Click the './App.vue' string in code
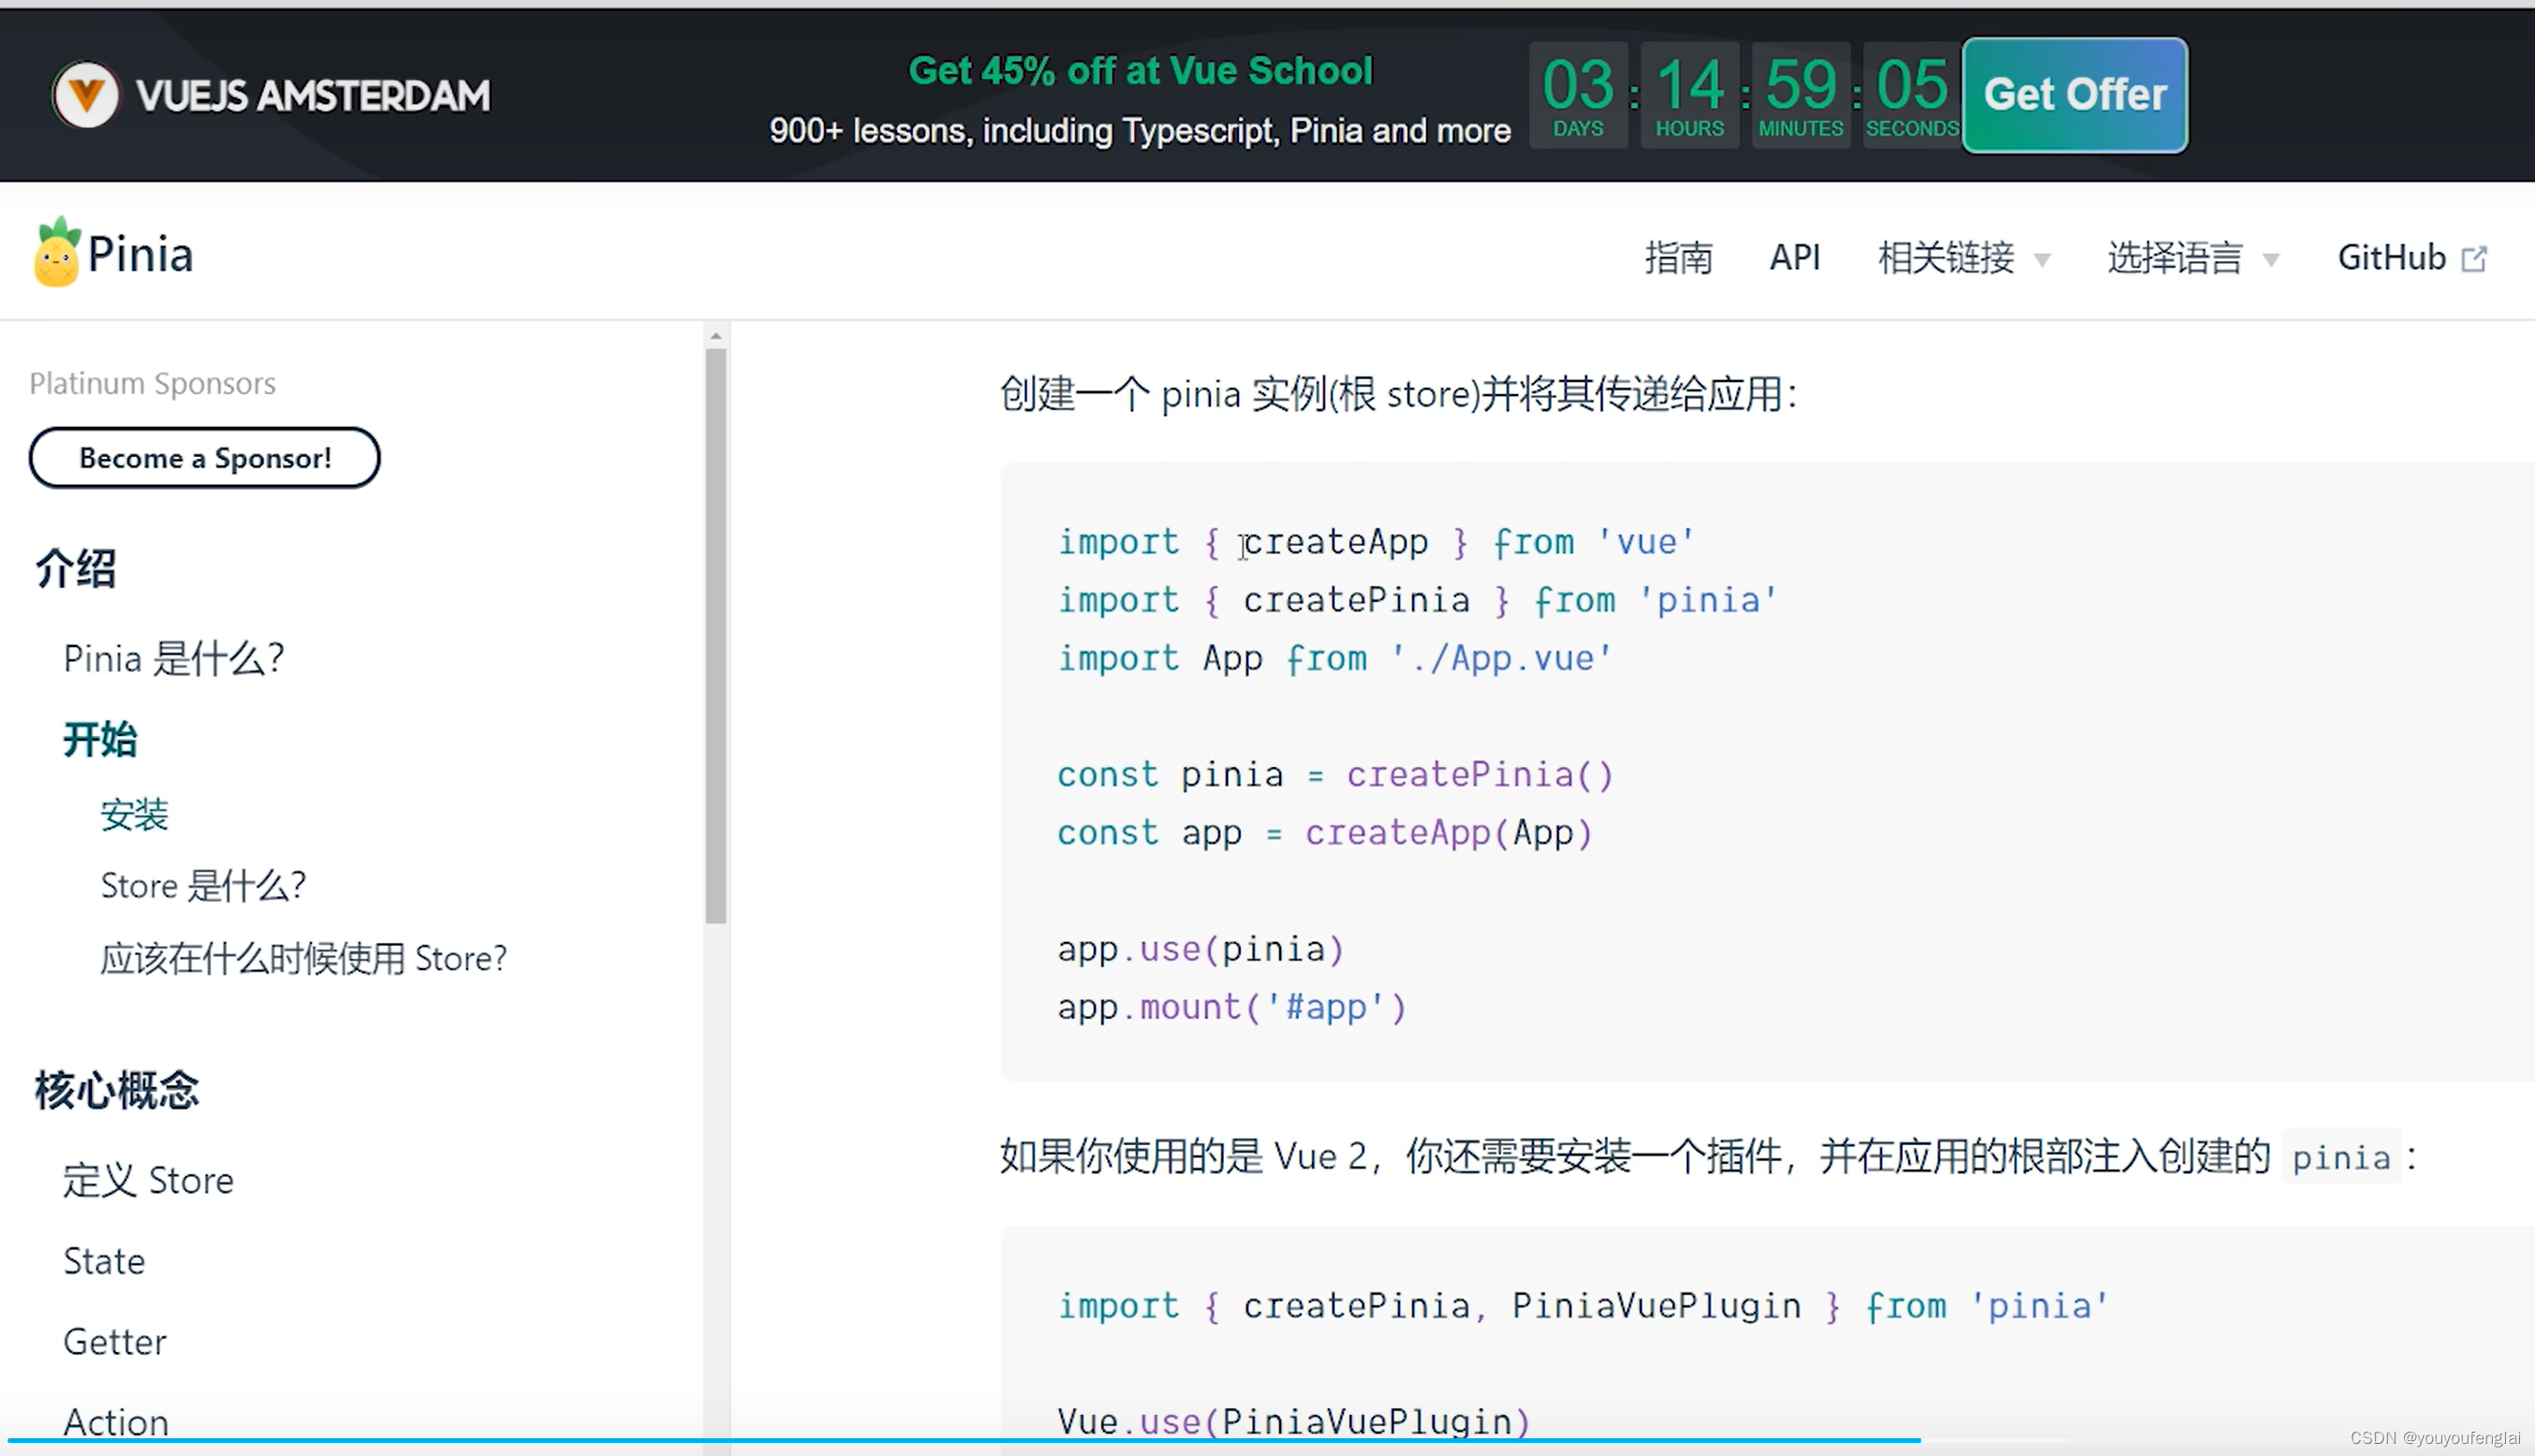The width and height of the screenshot is (2535, 1456). [x=1502, y=658]
